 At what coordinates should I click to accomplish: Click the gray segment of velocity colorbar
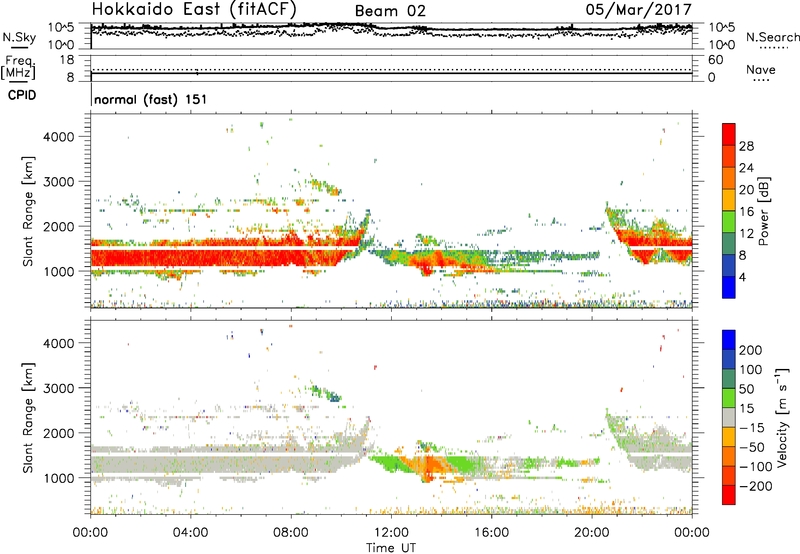pyautogui.click(x=729, y=417)
